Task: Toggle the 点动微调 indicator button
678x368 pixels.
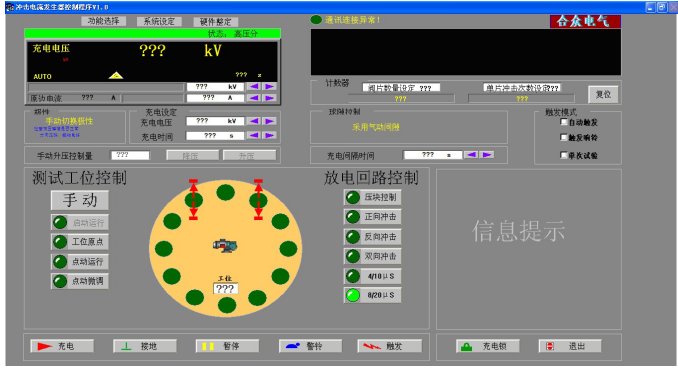Action: pyautogui.click(x=80, y=281)
